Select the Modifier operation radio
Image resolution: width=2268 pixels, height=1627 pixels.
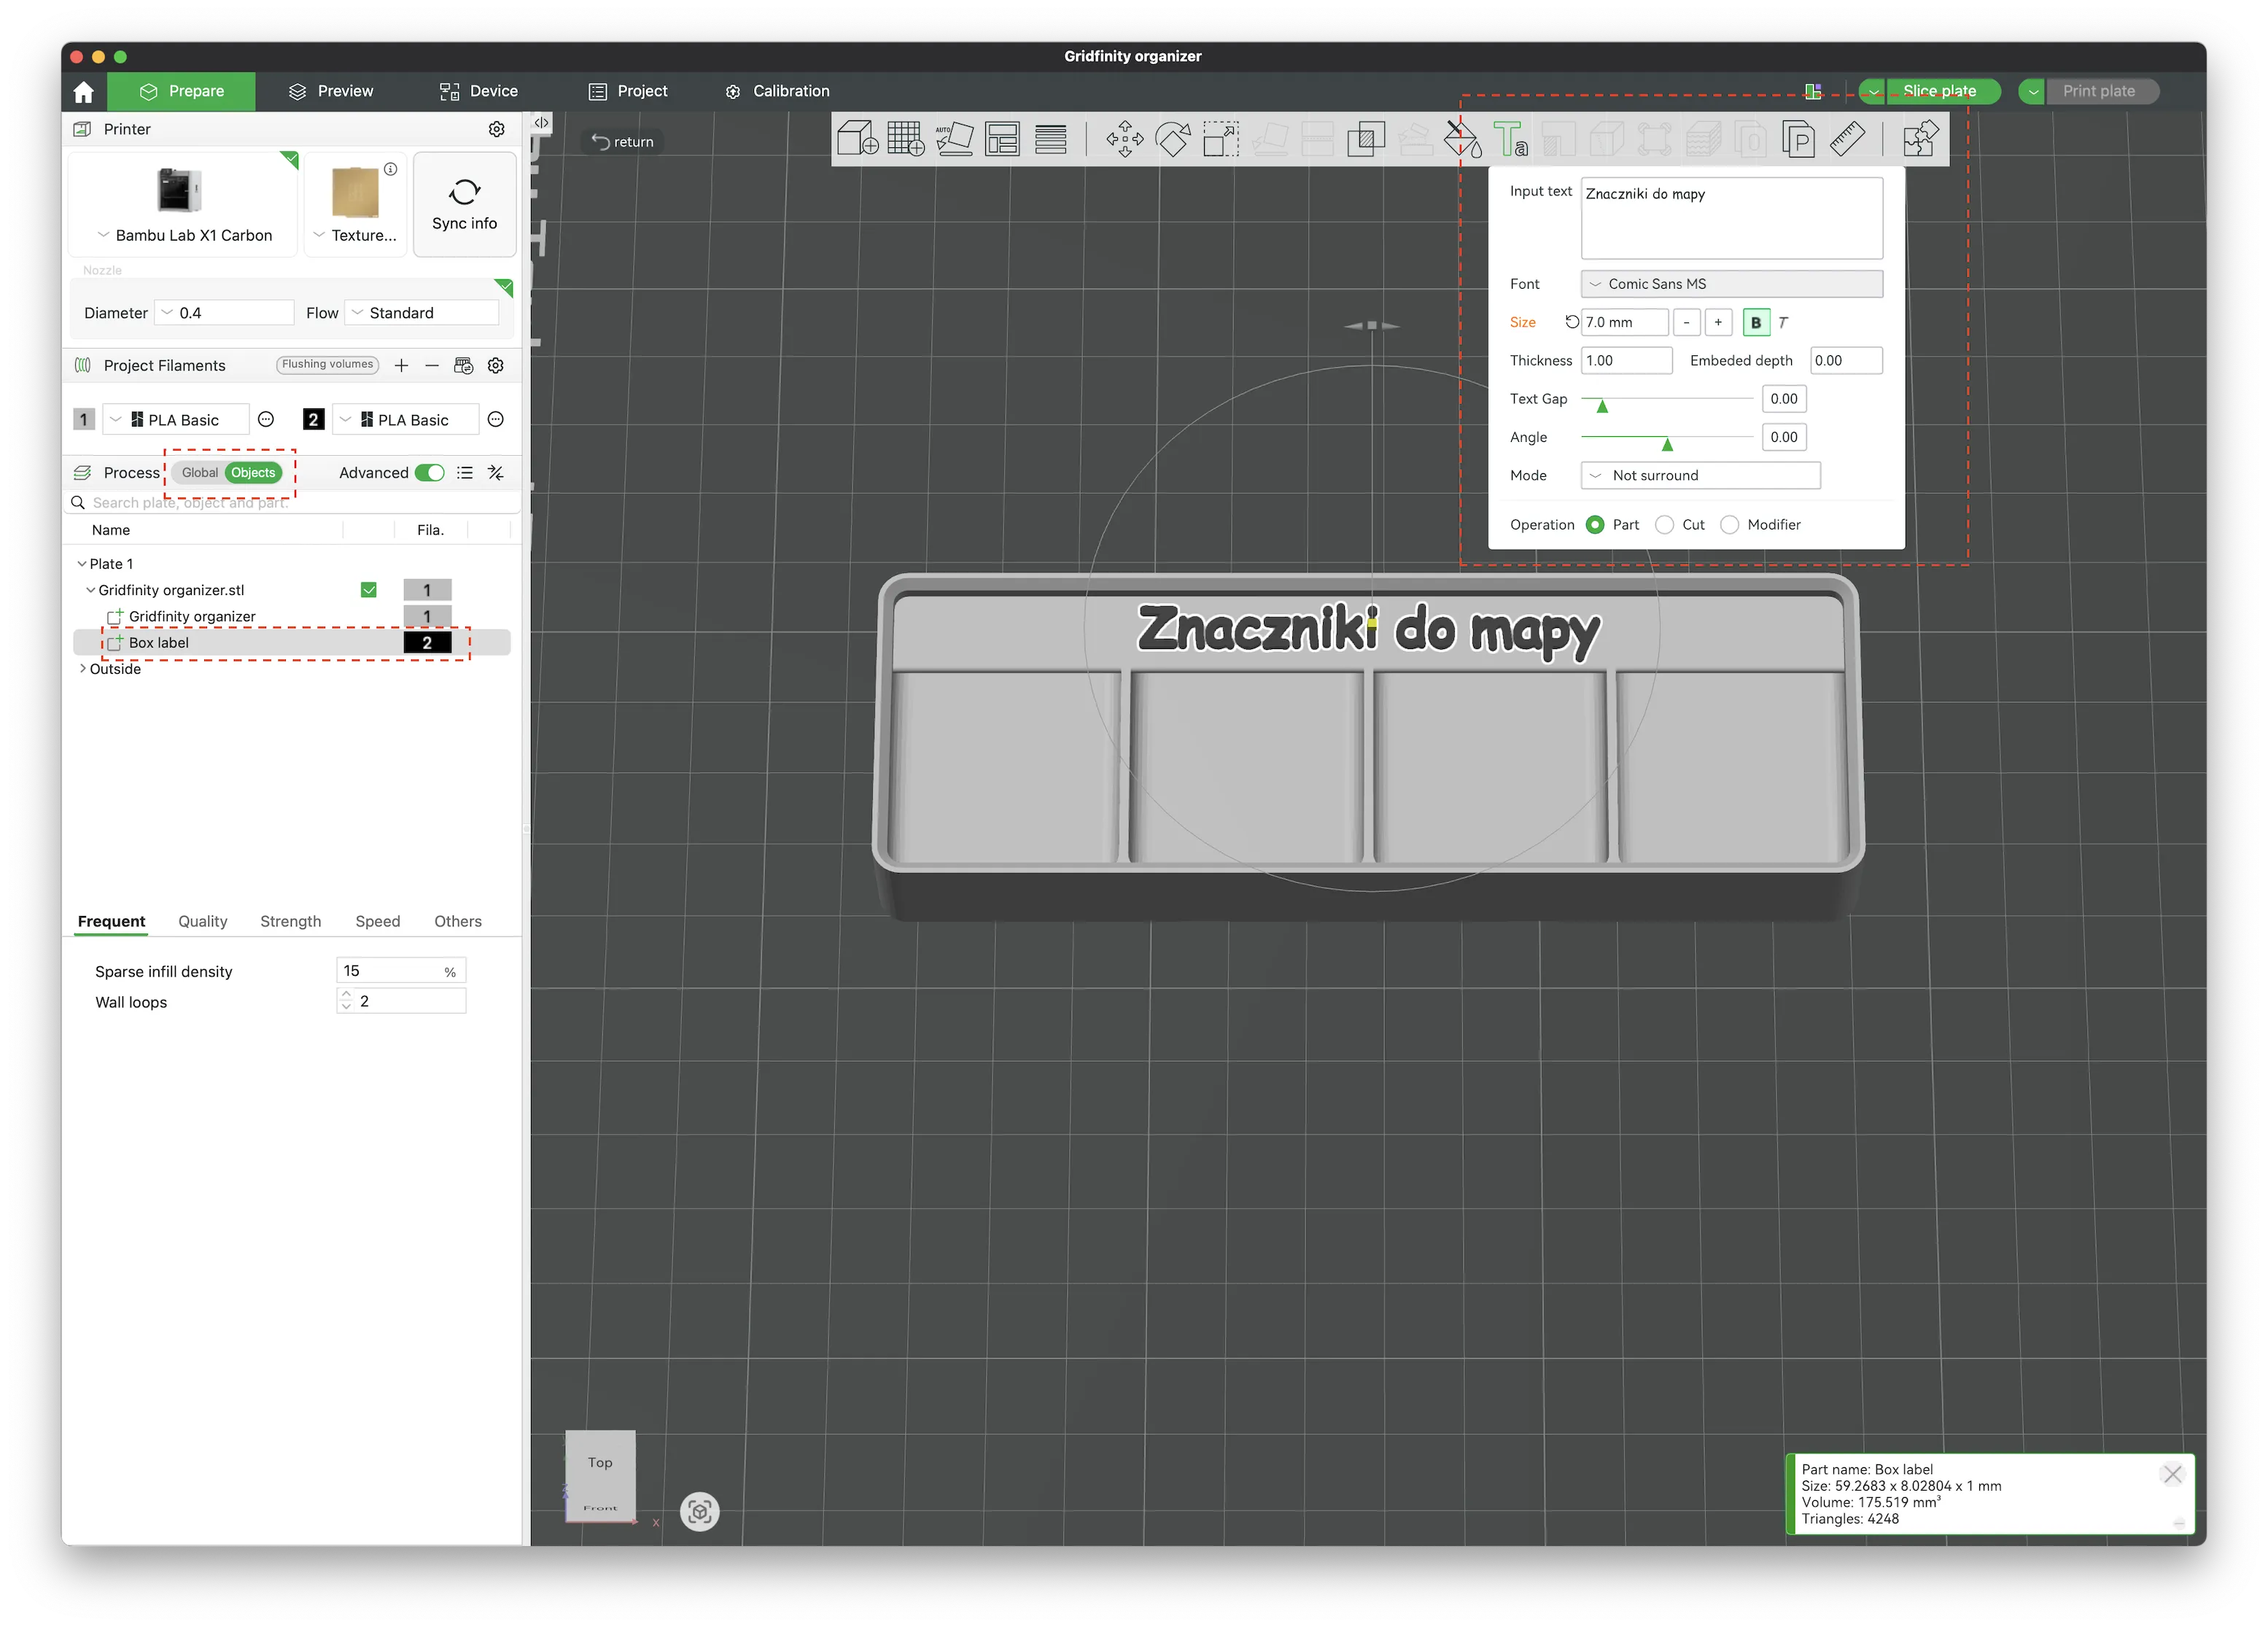tap(1729, 525)
